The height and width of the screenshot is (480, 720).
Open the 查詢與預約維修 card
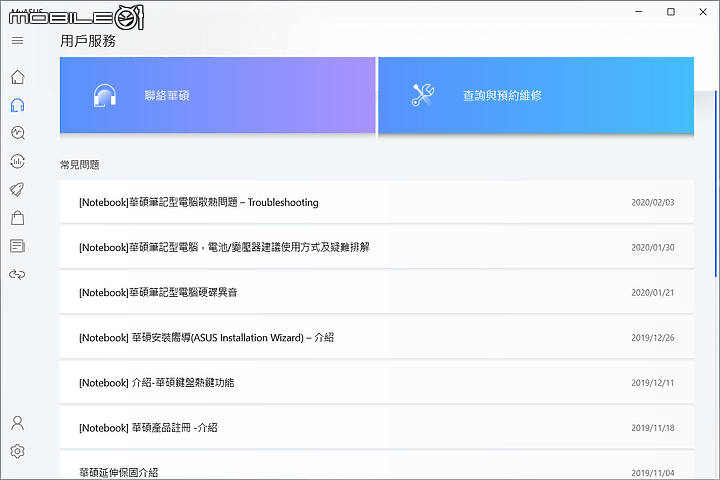[x=536, y=95]
